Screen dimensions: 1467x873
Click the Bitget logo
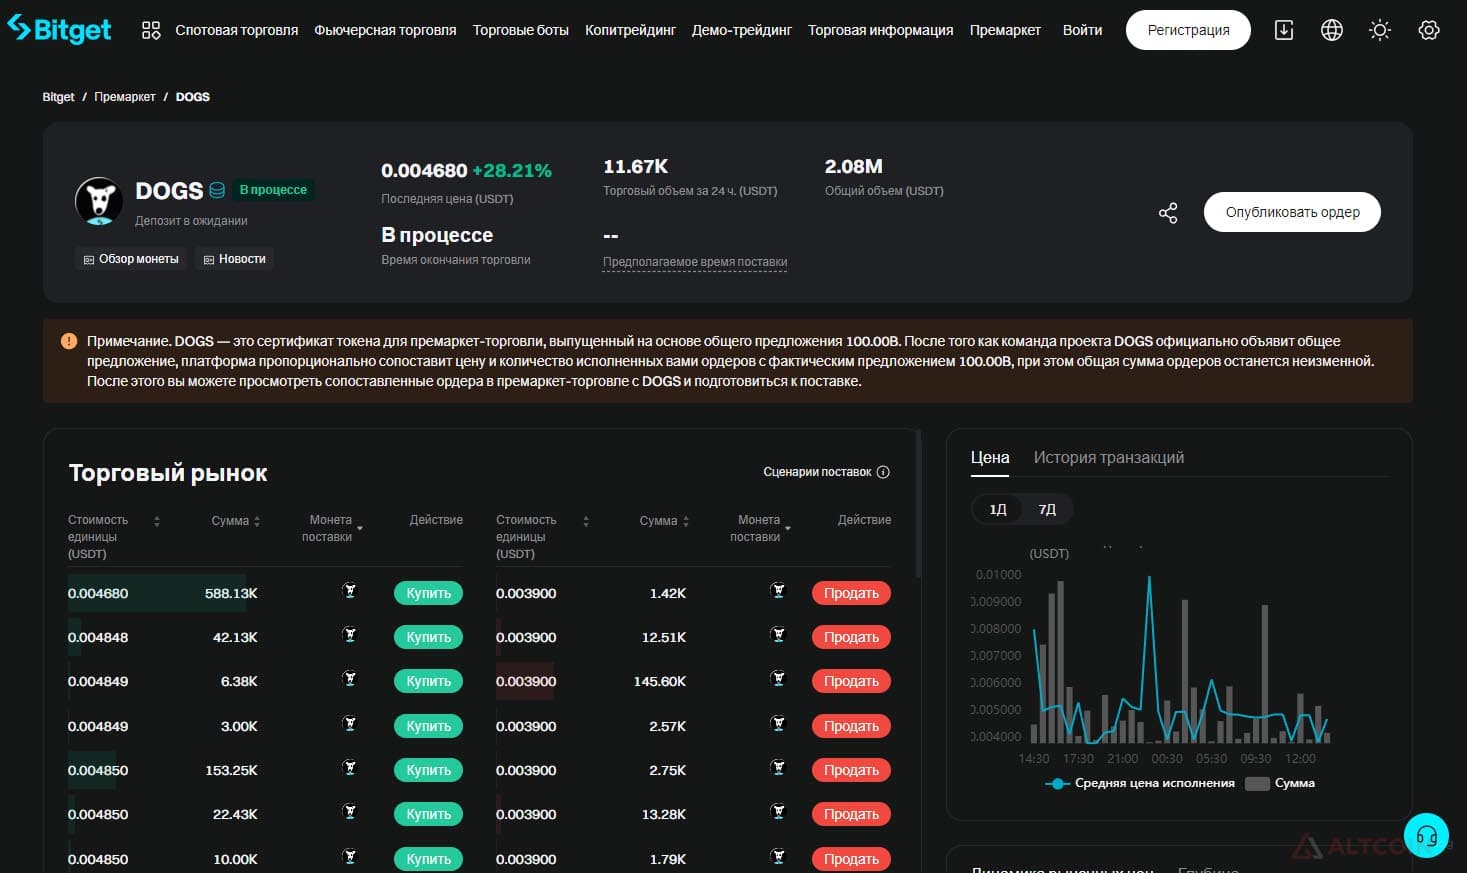click(59, 30)
